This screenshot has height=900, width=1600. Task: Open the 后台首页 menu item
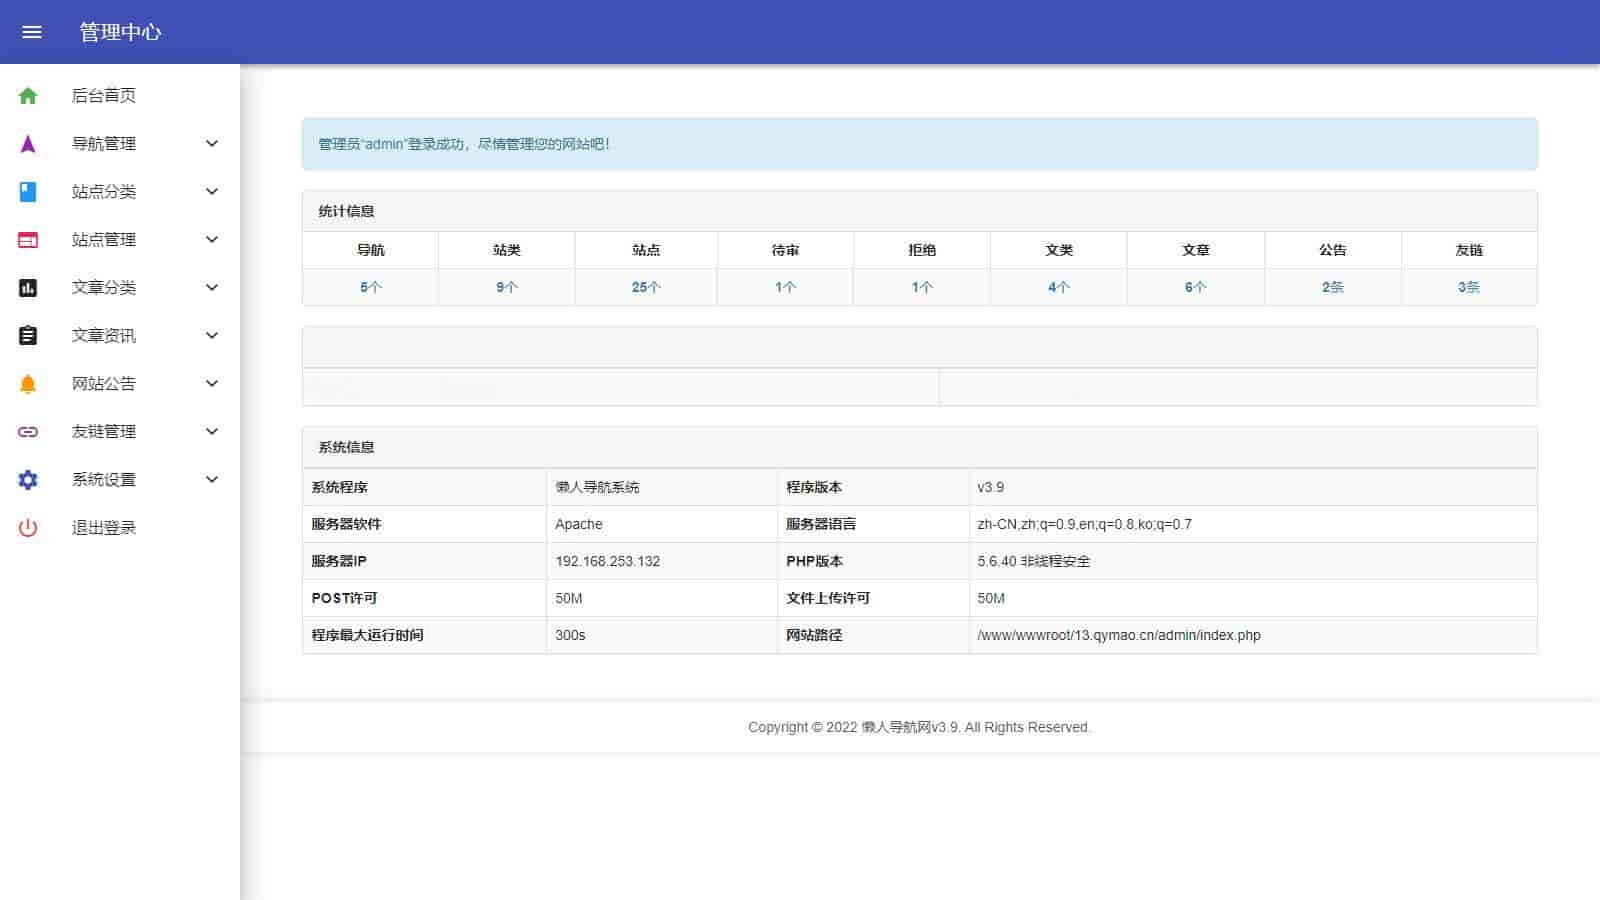pos(104,96)
